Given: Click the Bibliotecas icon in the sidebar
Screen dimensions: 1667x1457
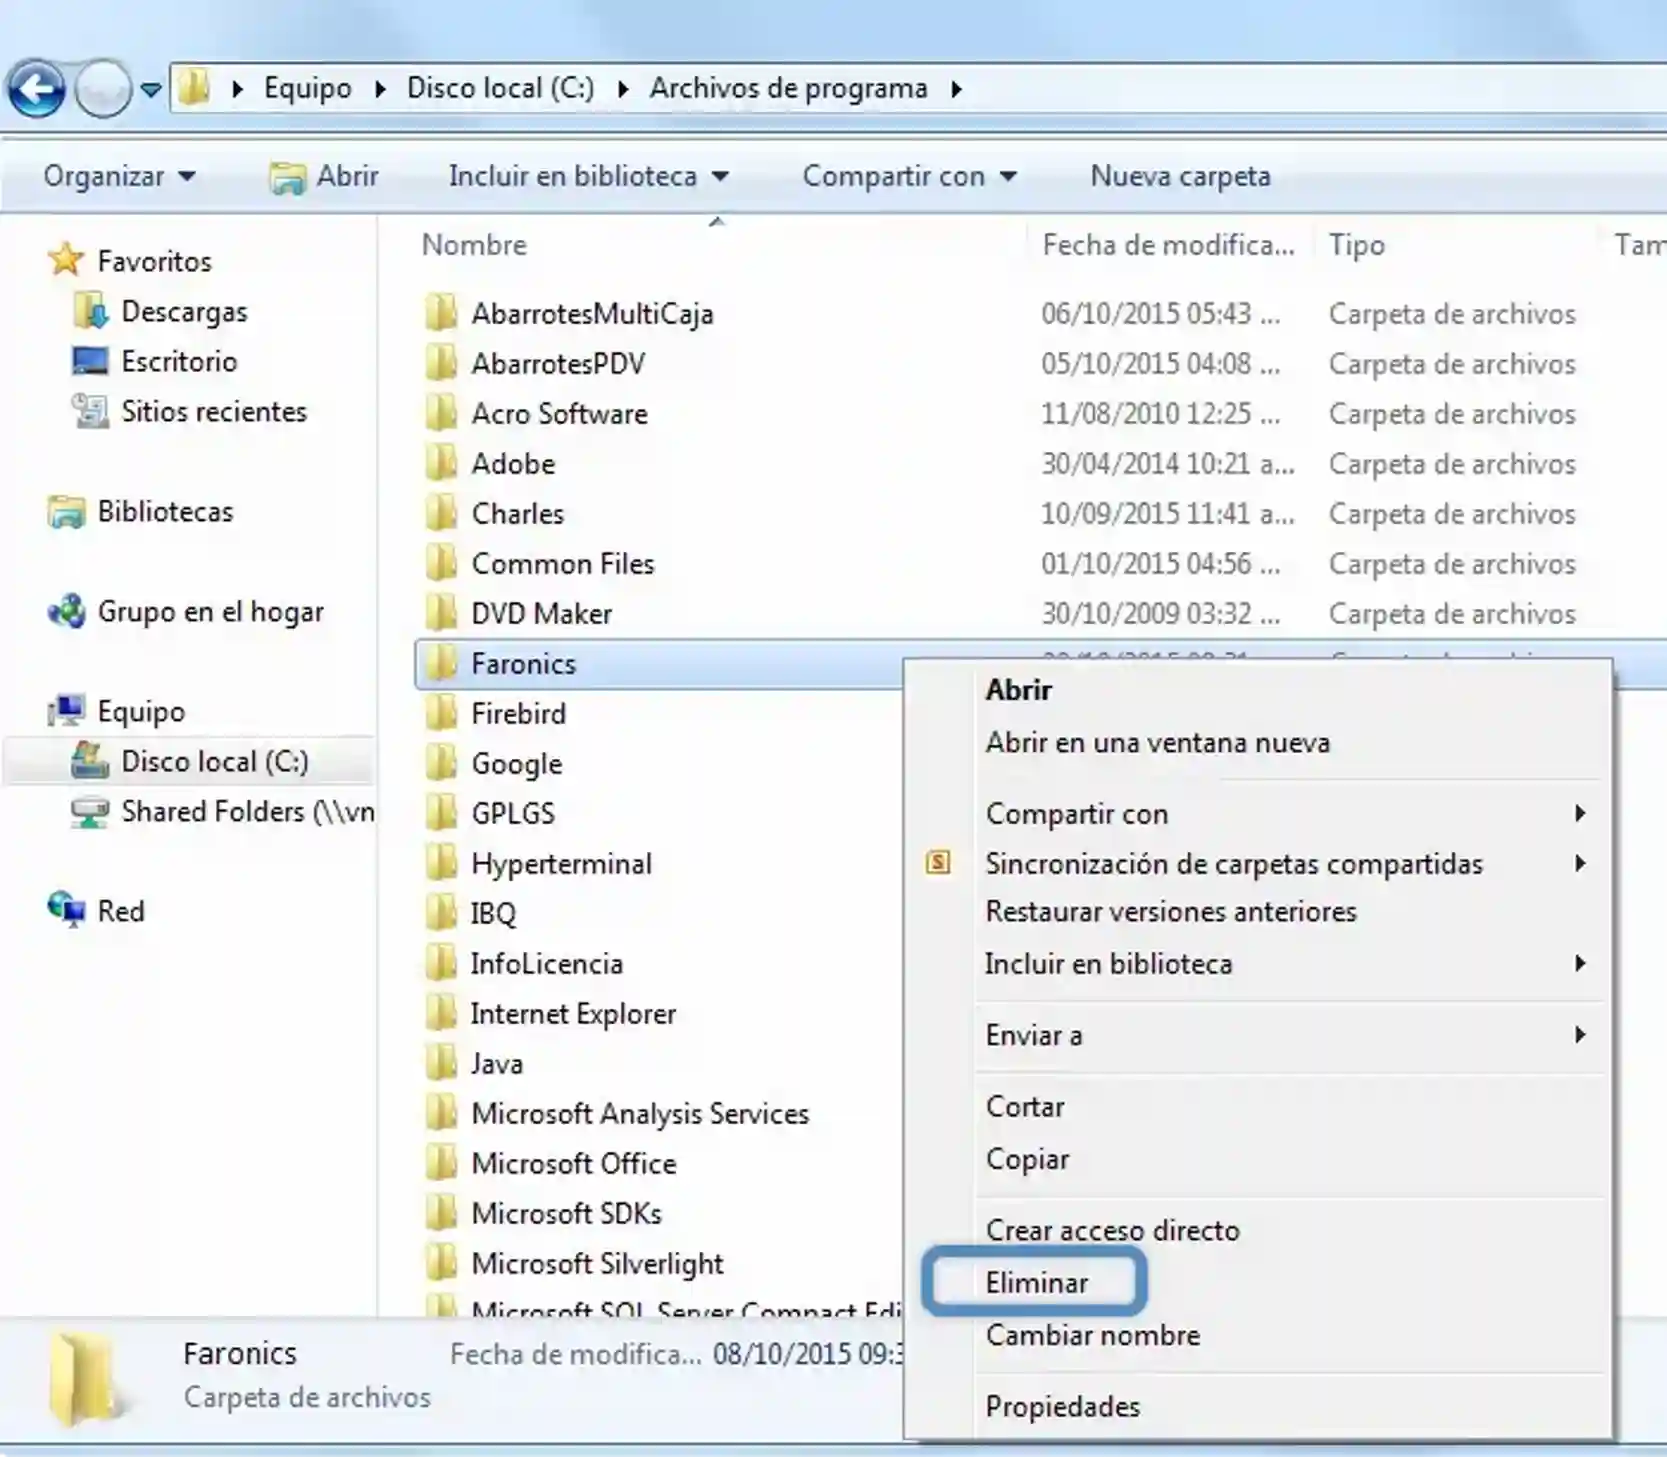Looking at the screenshot, I should click(67, 511).
